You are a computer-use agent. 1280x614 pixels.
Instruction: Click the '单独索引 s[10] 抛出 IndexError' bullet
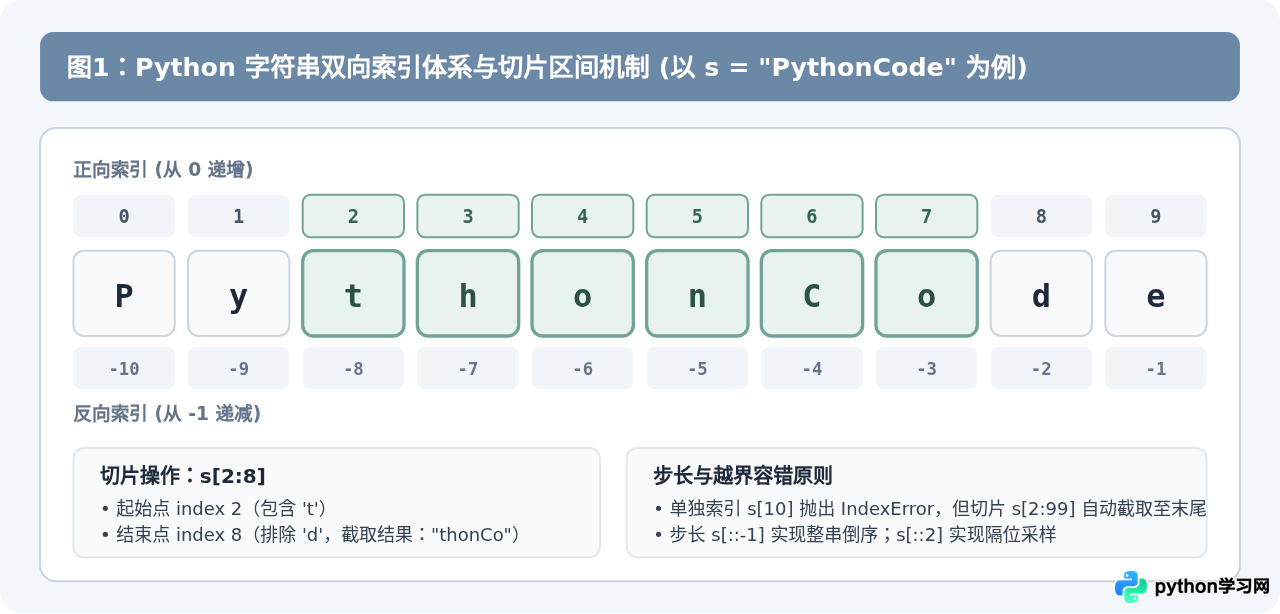[929, 508]
